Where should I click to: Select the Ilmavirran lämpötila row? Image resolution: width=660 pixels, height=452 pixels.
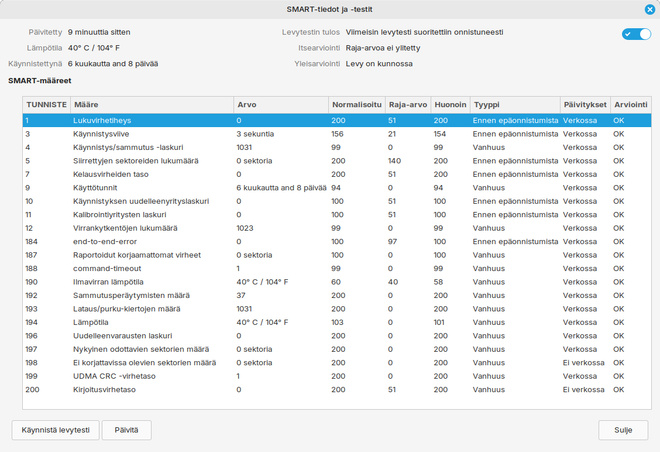(337, 282)
